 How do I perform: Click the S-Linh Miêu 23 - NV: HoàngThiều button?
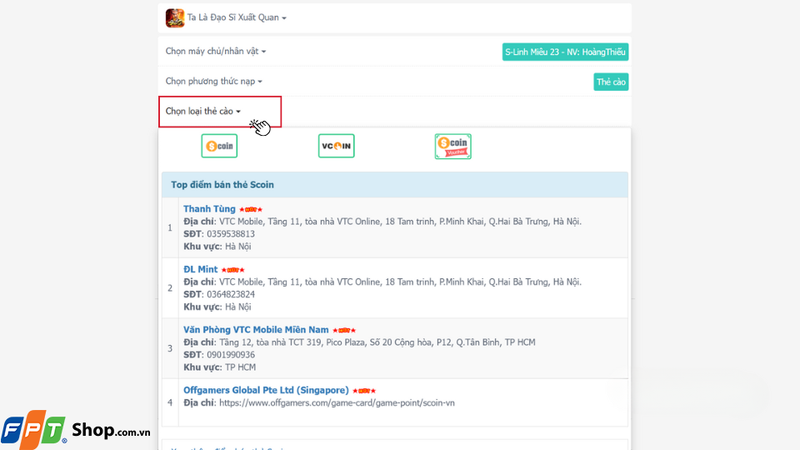coord(565,52)
